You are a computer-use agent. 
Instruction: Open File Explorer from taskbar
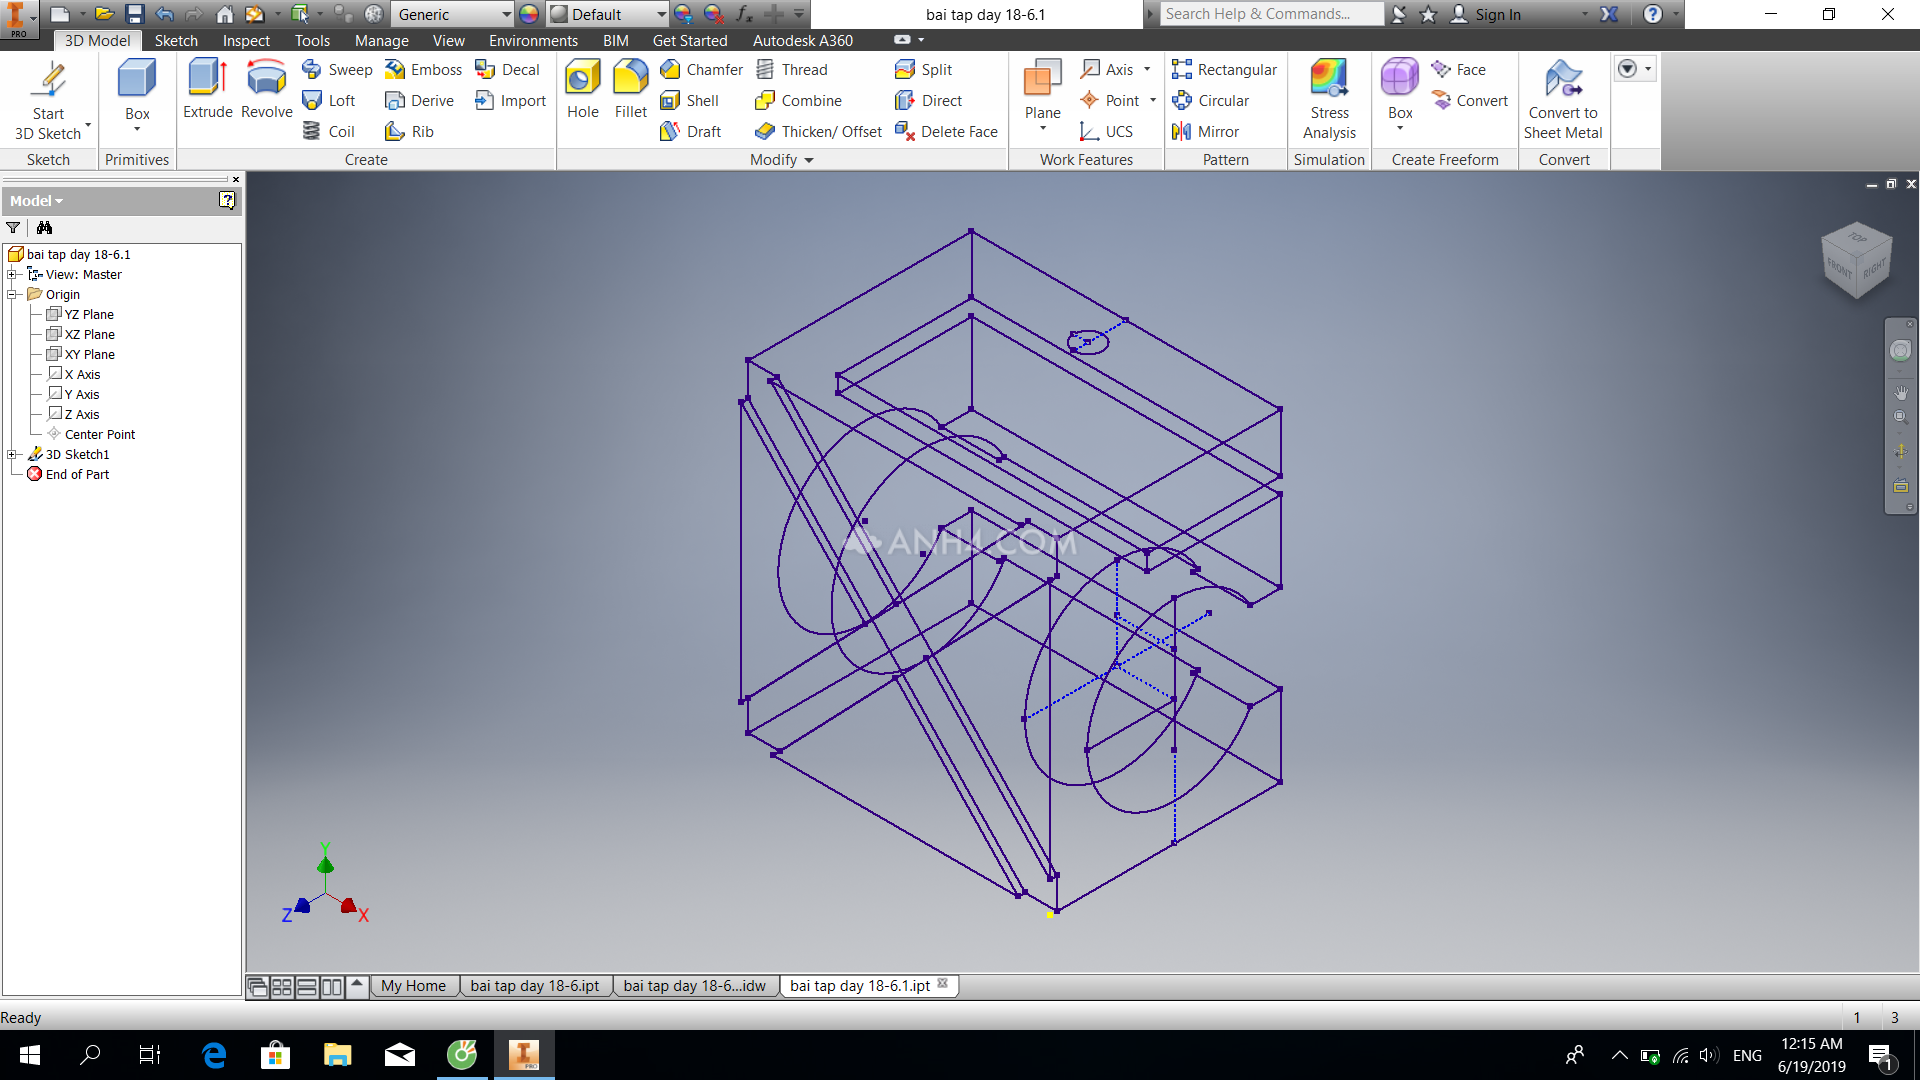[337, 1055]
